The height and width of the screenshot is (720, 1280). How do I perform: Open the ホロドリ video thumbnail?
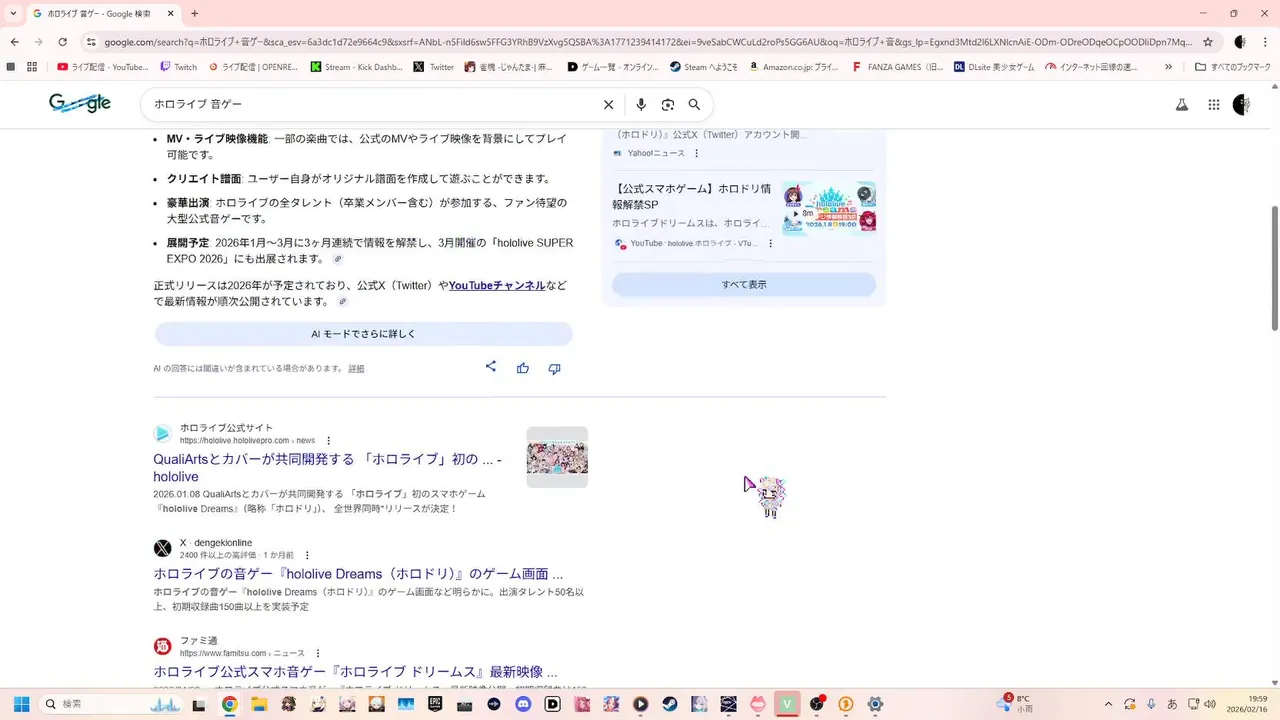(x=829, y=208)
